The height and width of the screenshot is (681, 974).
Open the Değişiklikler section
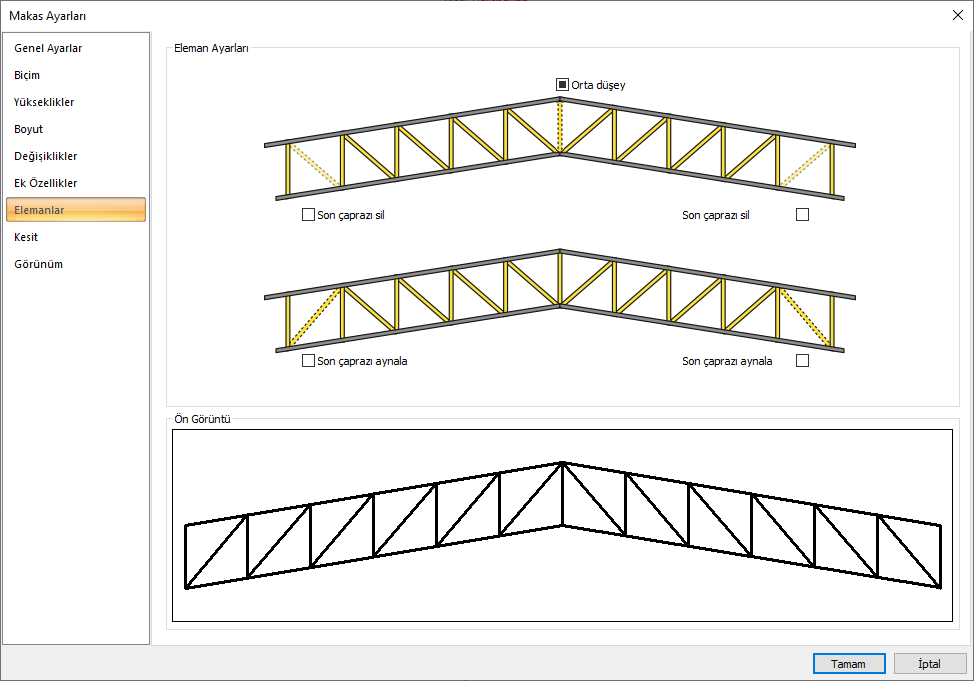[x=46, y=156]
